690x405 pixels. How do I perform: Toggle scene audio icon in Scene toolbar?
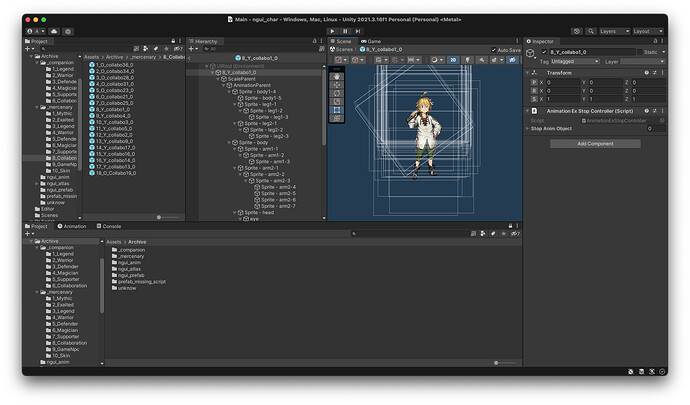pyautogui.click(x=482, y=60)
